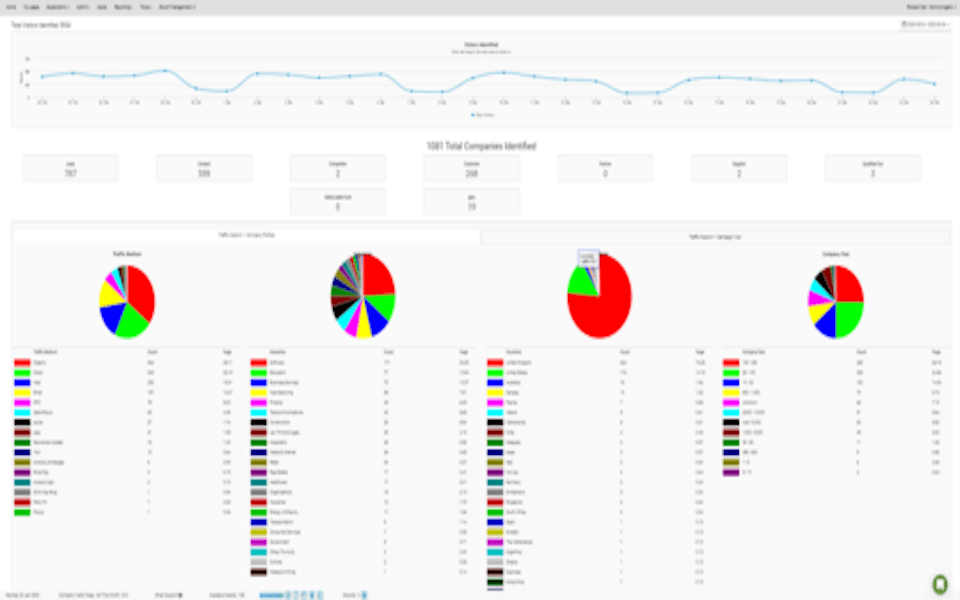The width and height of the screenshot is (960, 600).
Task: Click the red slice of the Traffic Medium pie
Action: [x=141, y=291]
